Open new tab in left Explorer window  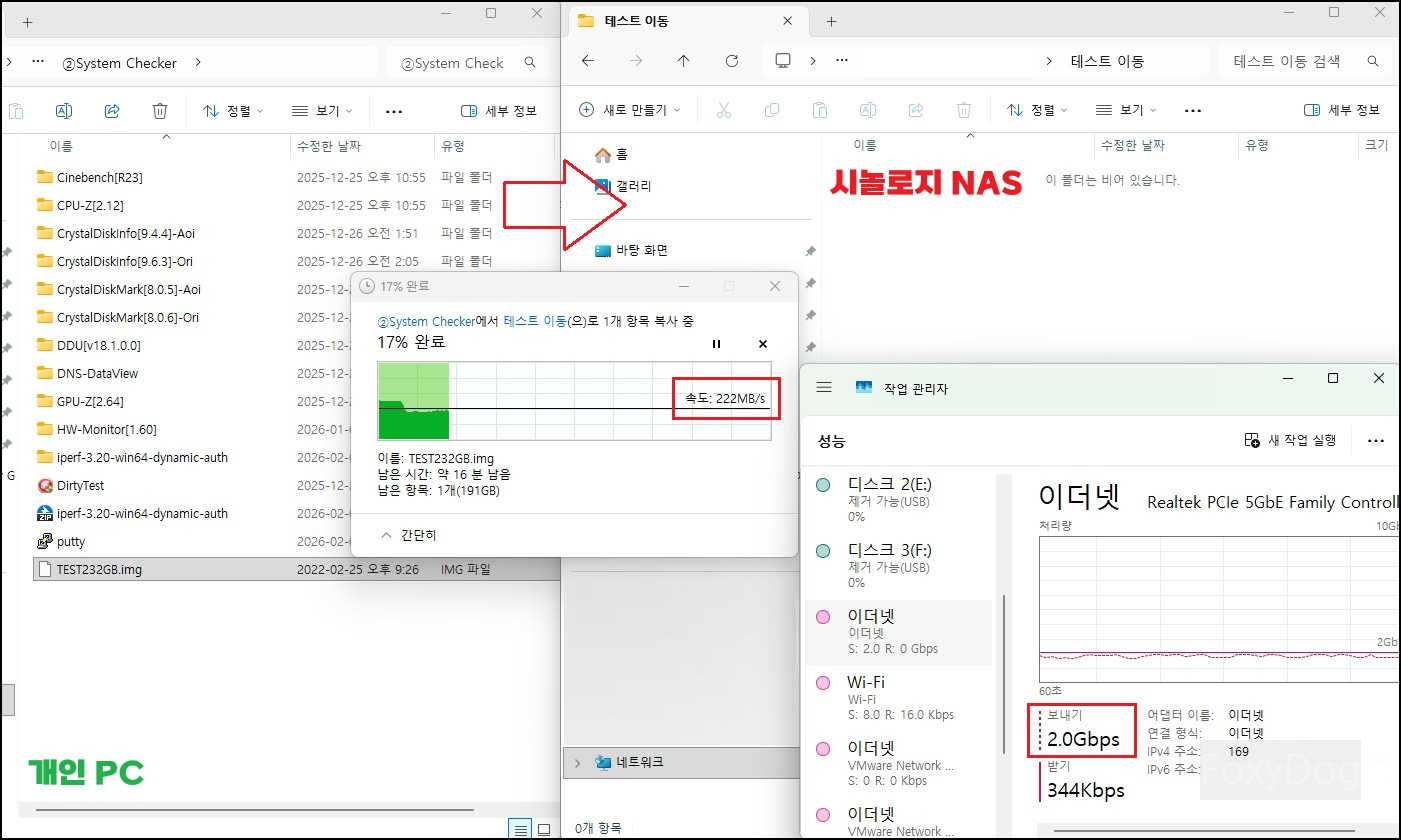[x=27, y=21]
